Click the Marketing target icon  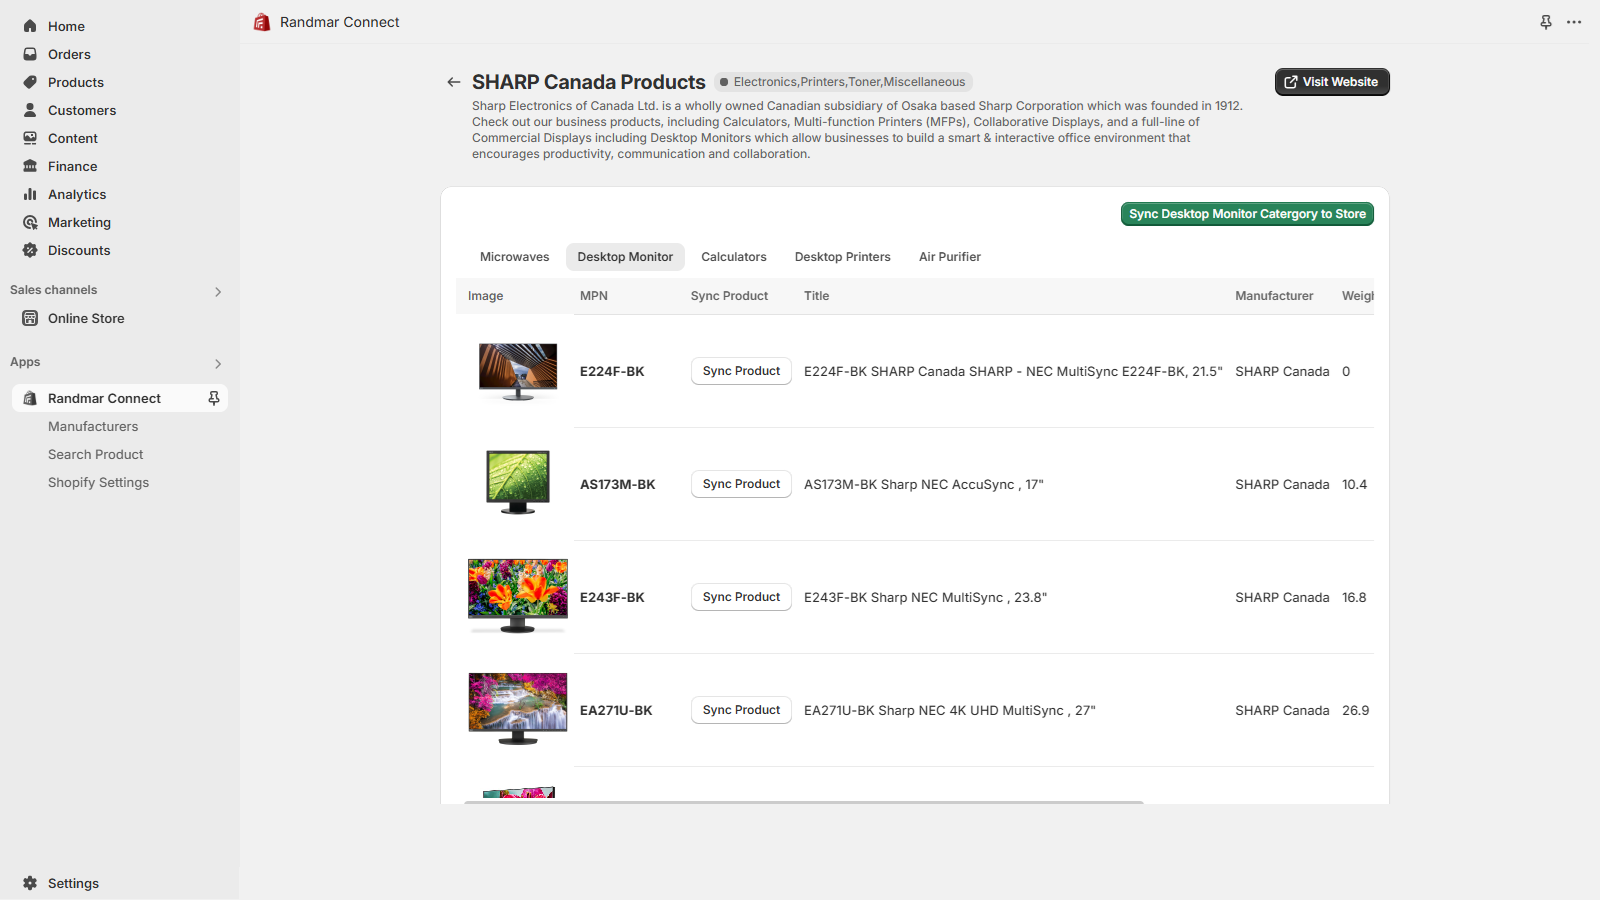30,222
